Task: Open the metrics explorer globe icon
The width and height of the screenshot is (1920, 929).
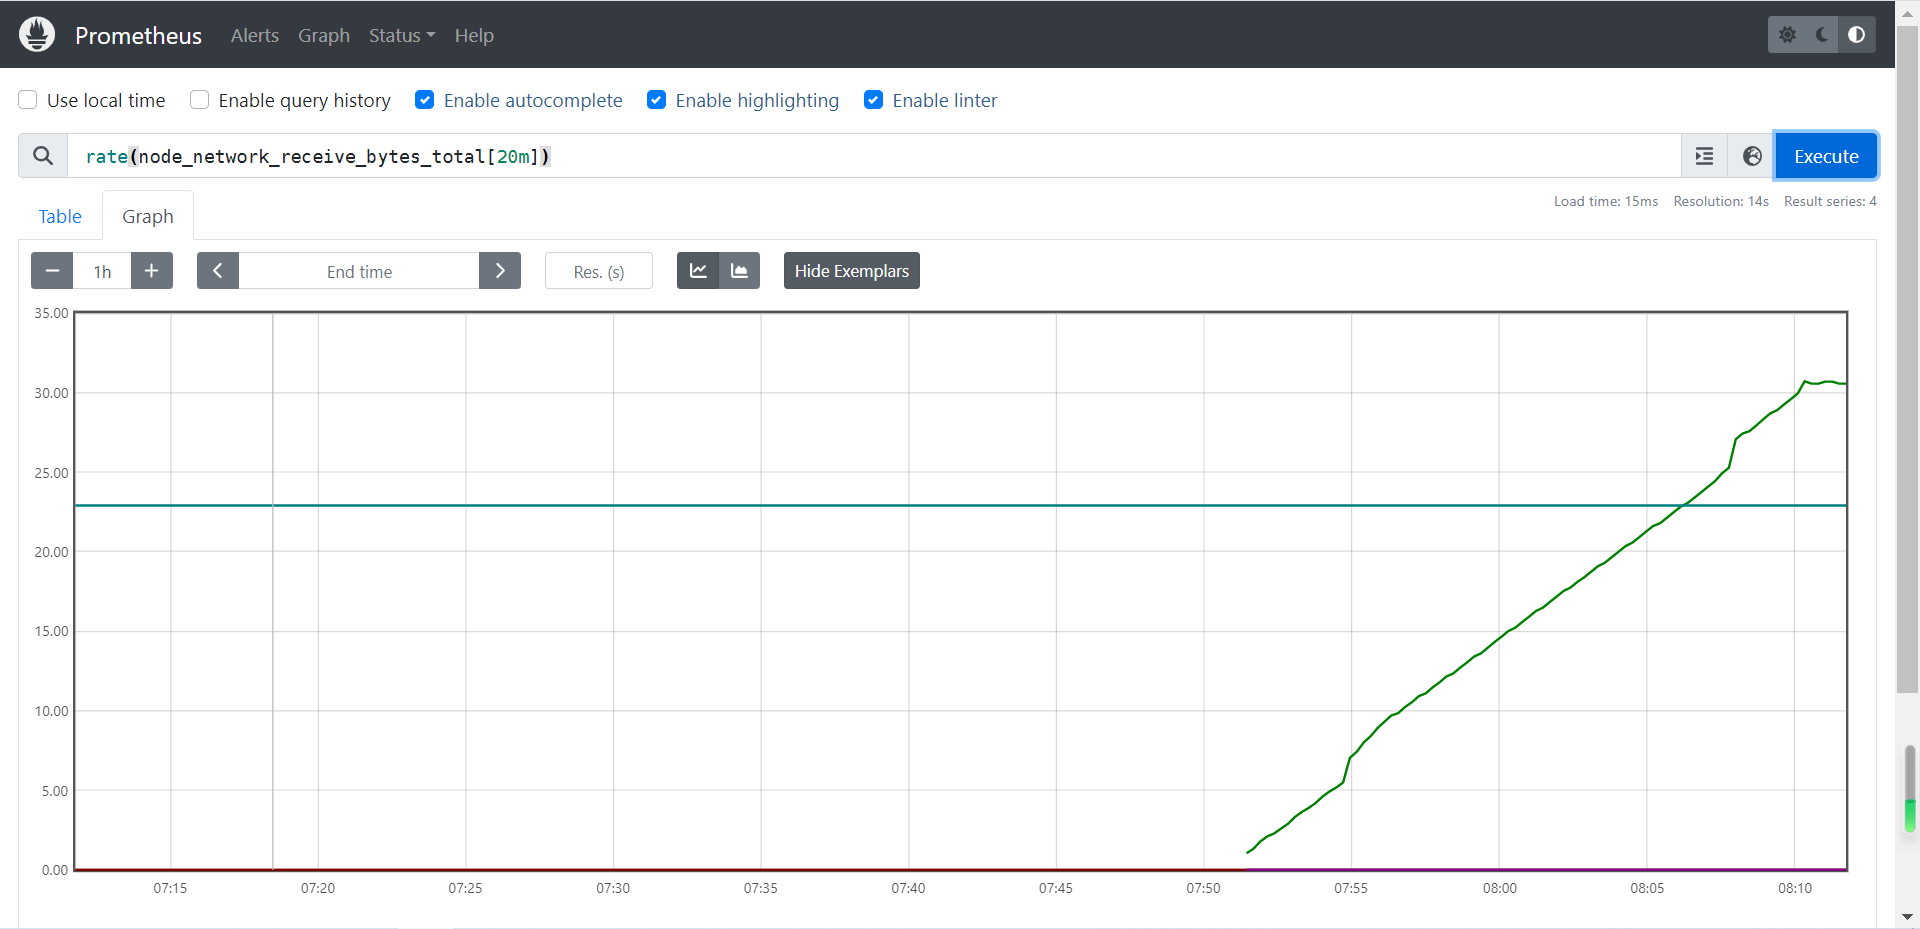Action: pos(1752,156)
